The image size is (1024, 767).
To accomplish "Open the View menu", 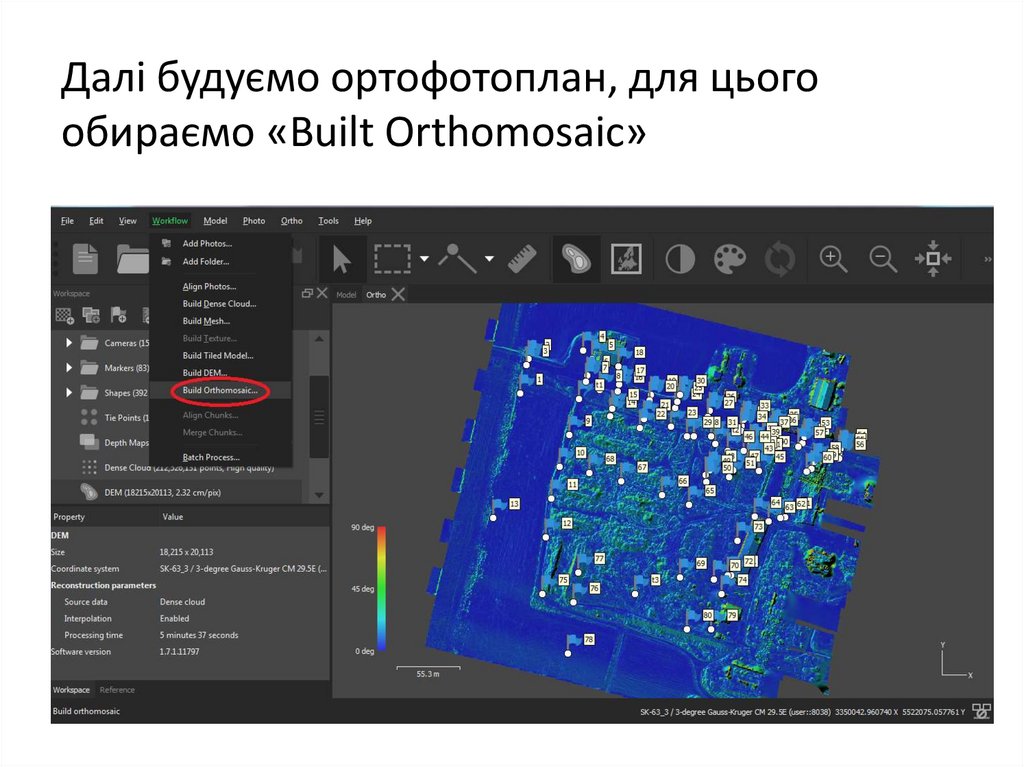I will coord(127,221).
